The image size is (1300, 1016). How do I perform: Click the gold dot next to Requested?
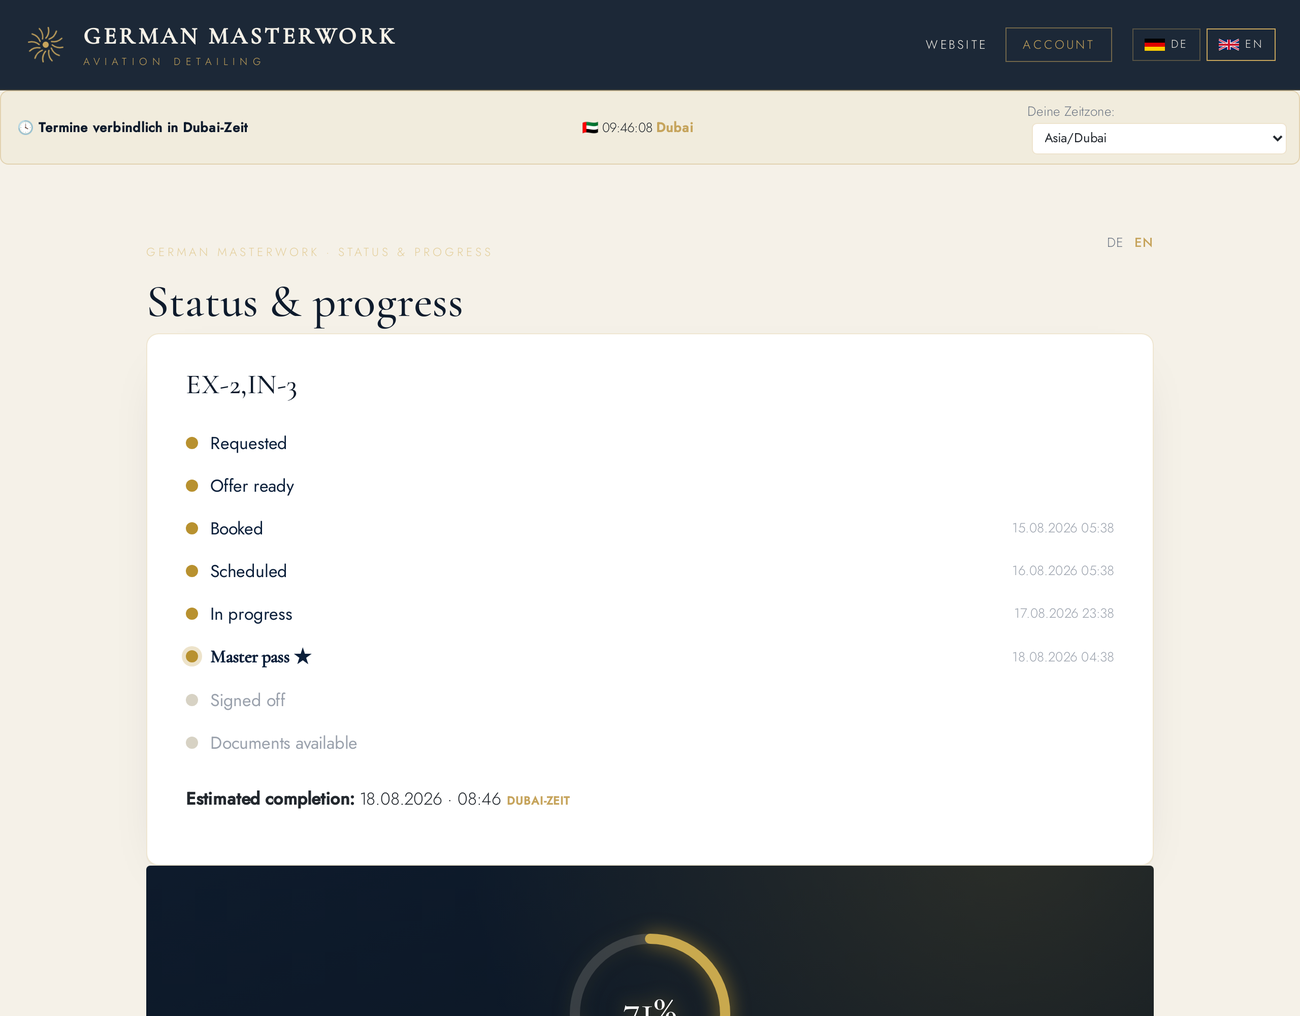pyautogui.click(x=192, y=443)
